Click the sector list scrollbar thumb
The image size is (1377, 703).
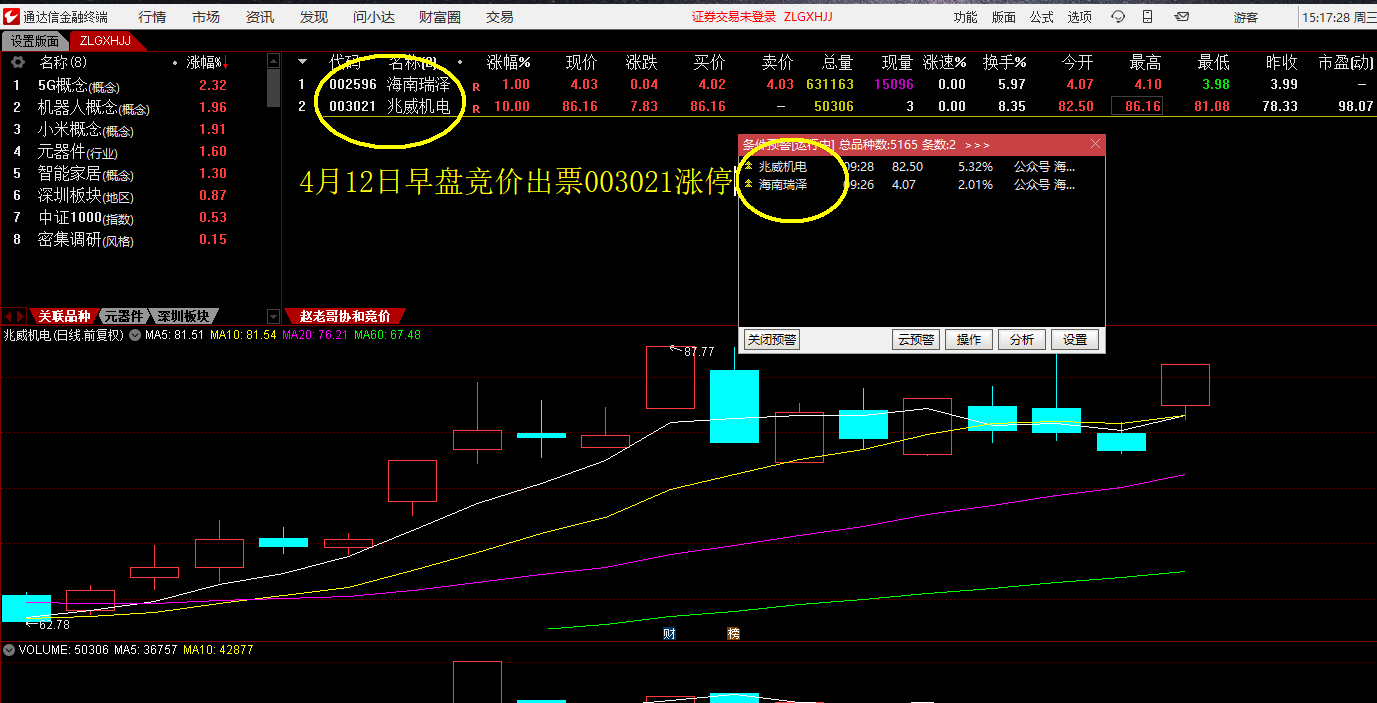[274, 87]
